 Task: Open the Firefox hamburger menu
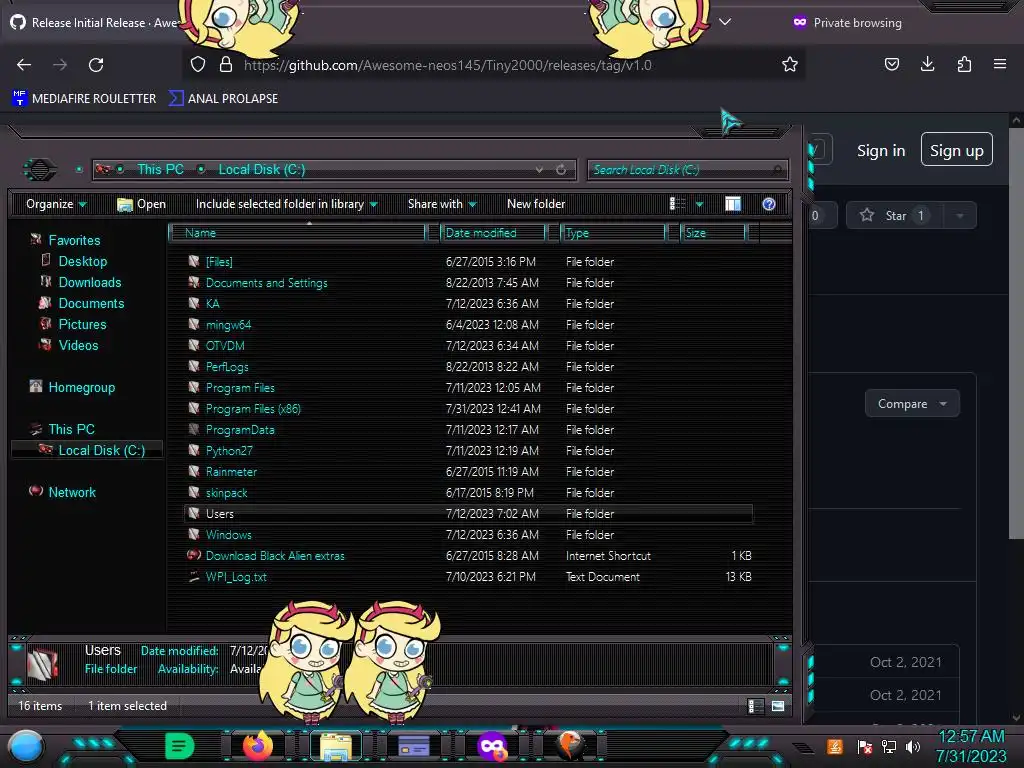click(1000, 64)
